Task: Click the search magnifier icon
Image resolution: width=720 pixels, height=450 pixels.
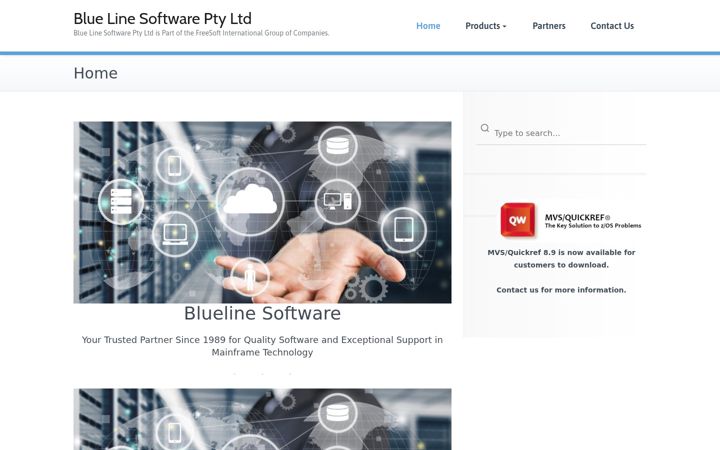Action: point(484,128)
